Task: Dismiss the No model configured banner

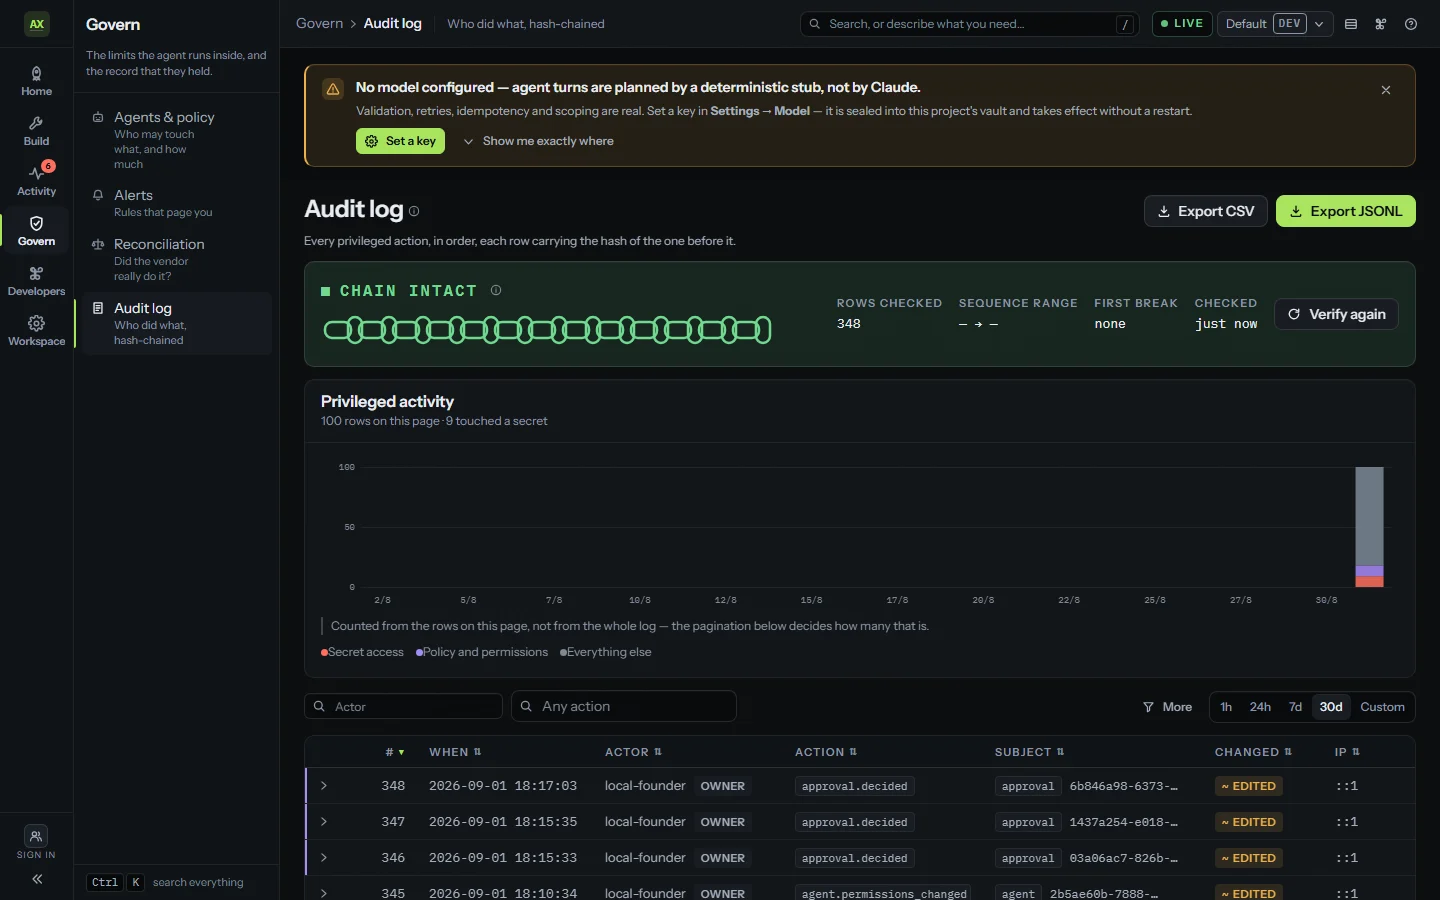Action: [1386, 90]
